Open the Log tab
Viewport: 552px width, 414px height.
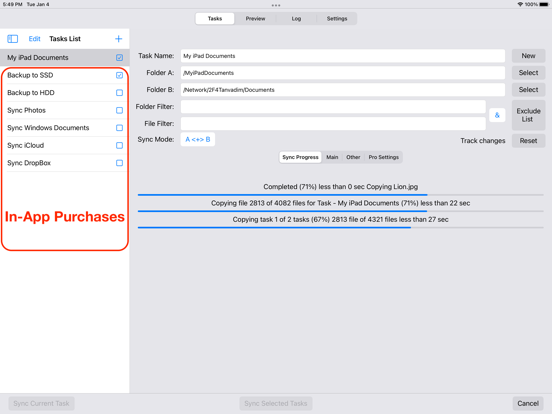pyautogui.click(x=296, y=19)
